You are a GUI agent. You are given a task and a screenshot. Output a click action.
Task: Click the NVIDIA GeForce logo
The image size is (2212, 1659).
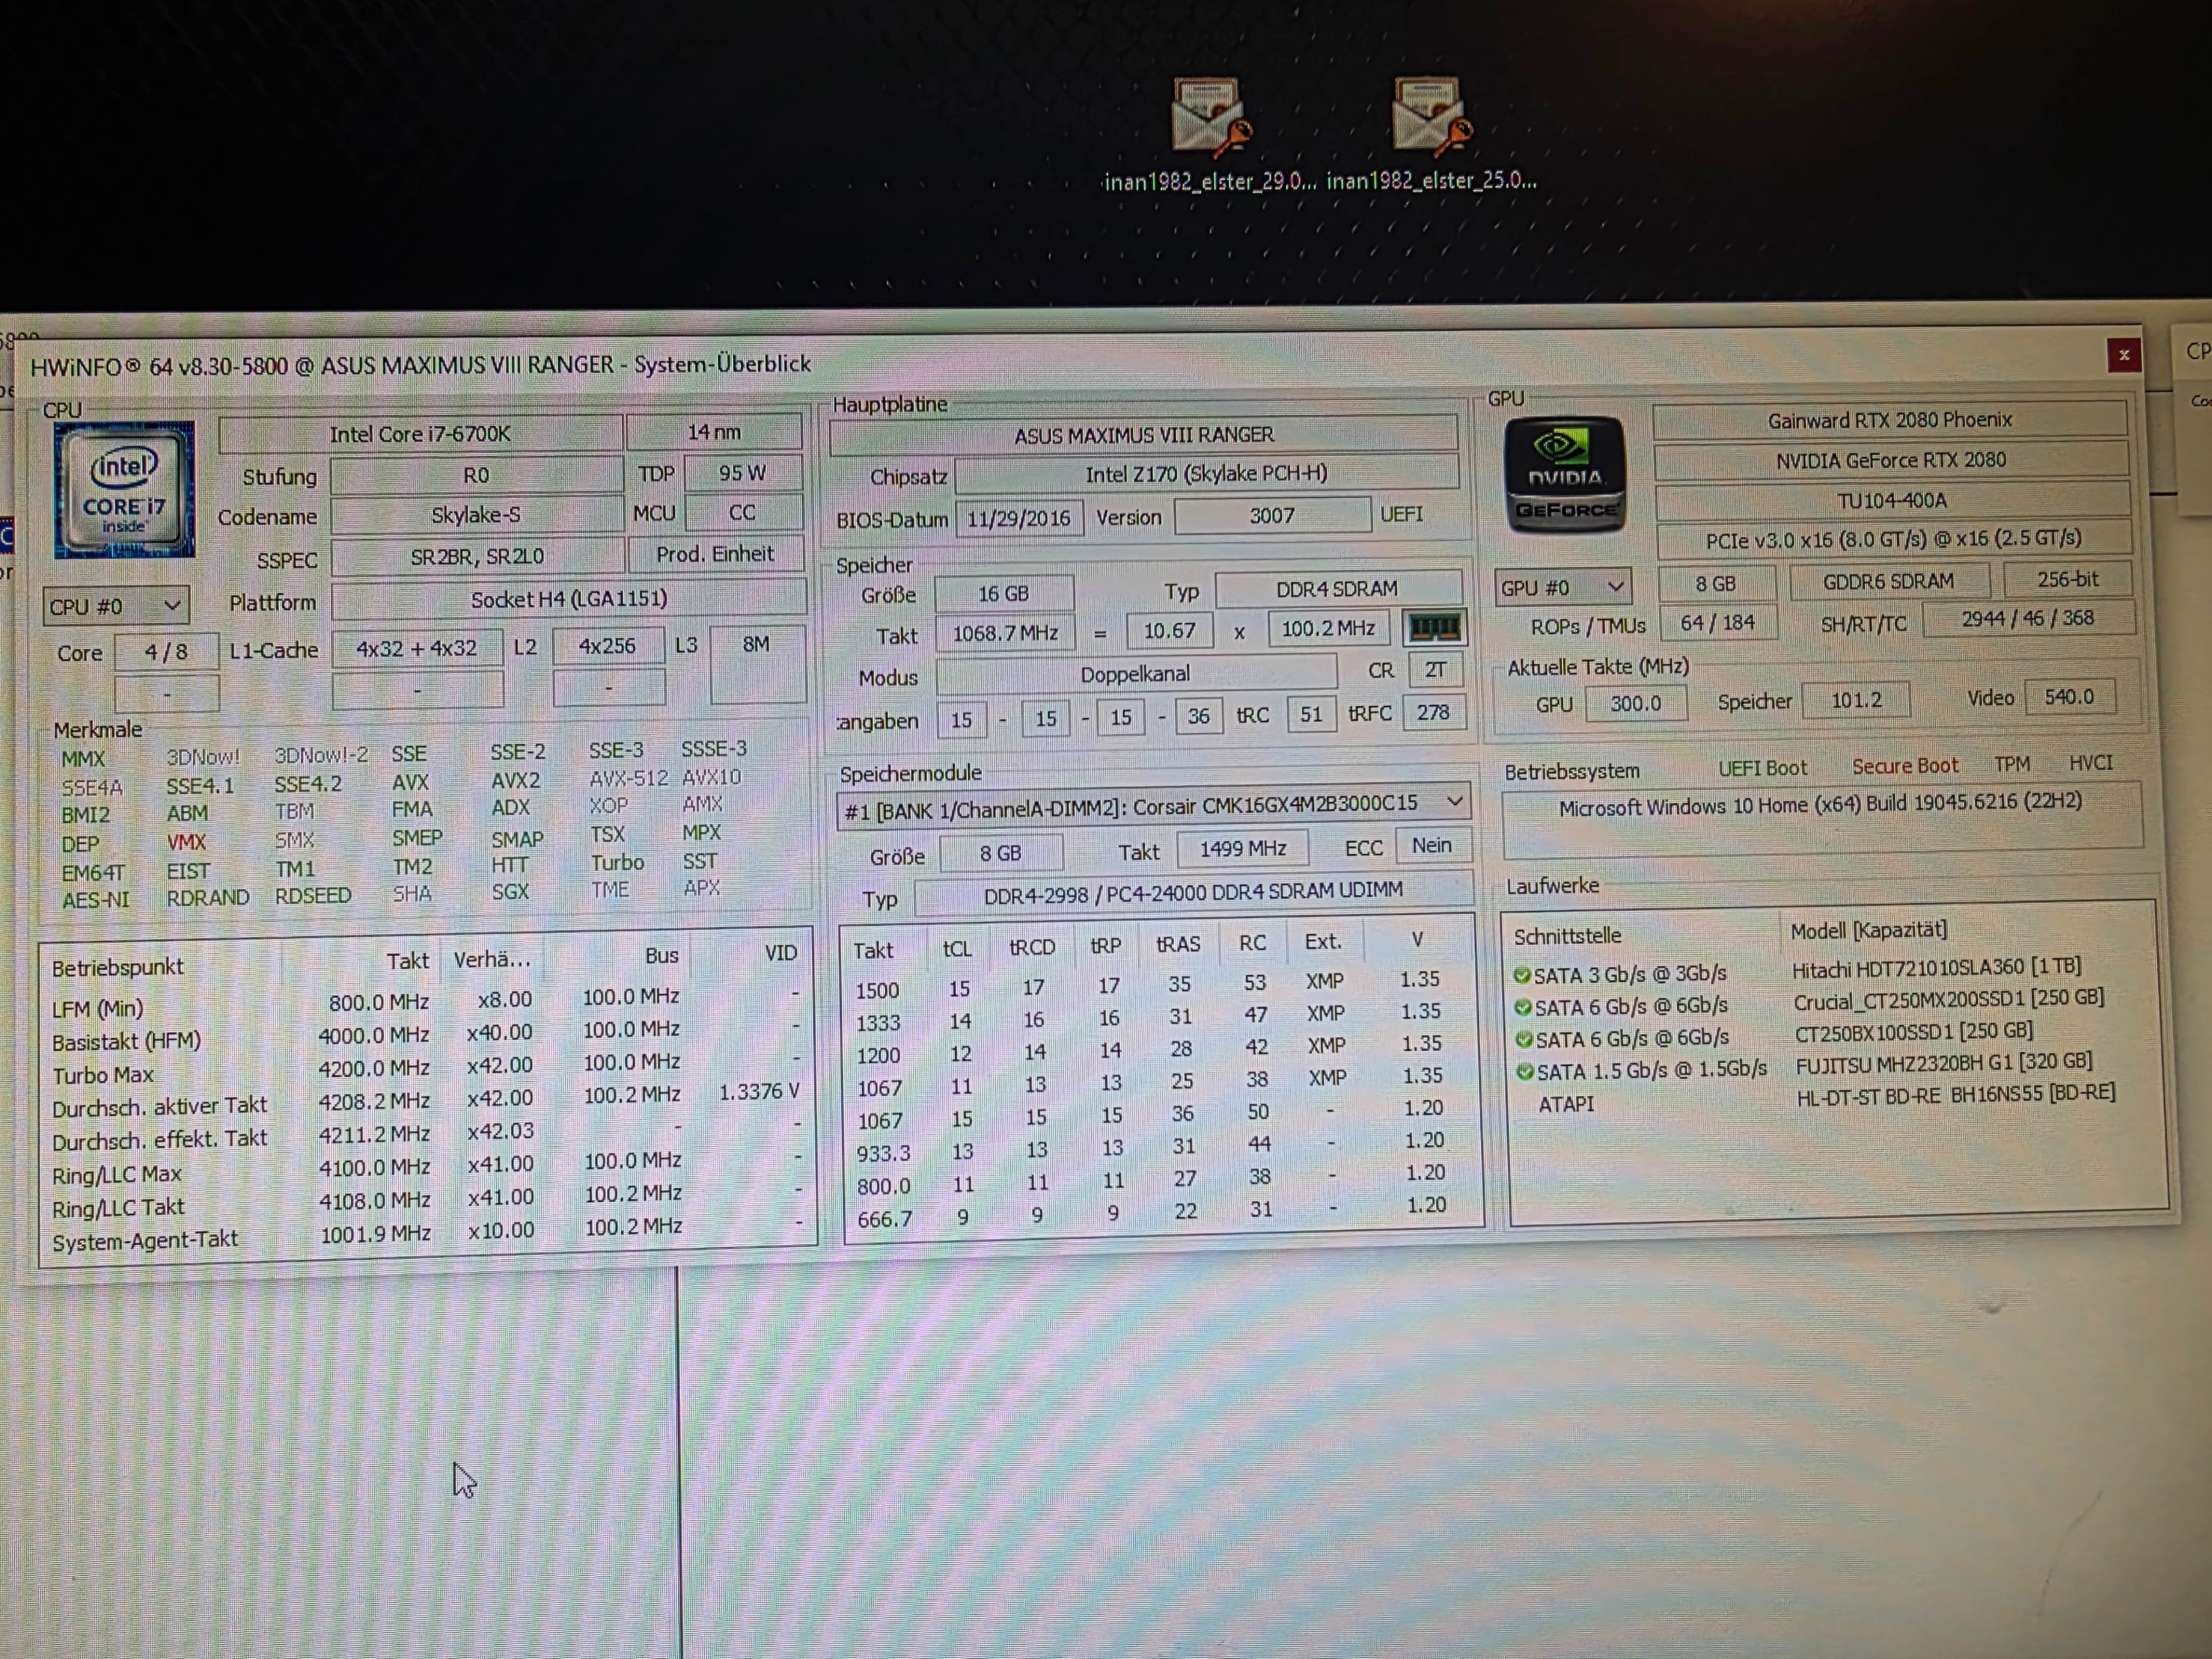[1565, 474]
